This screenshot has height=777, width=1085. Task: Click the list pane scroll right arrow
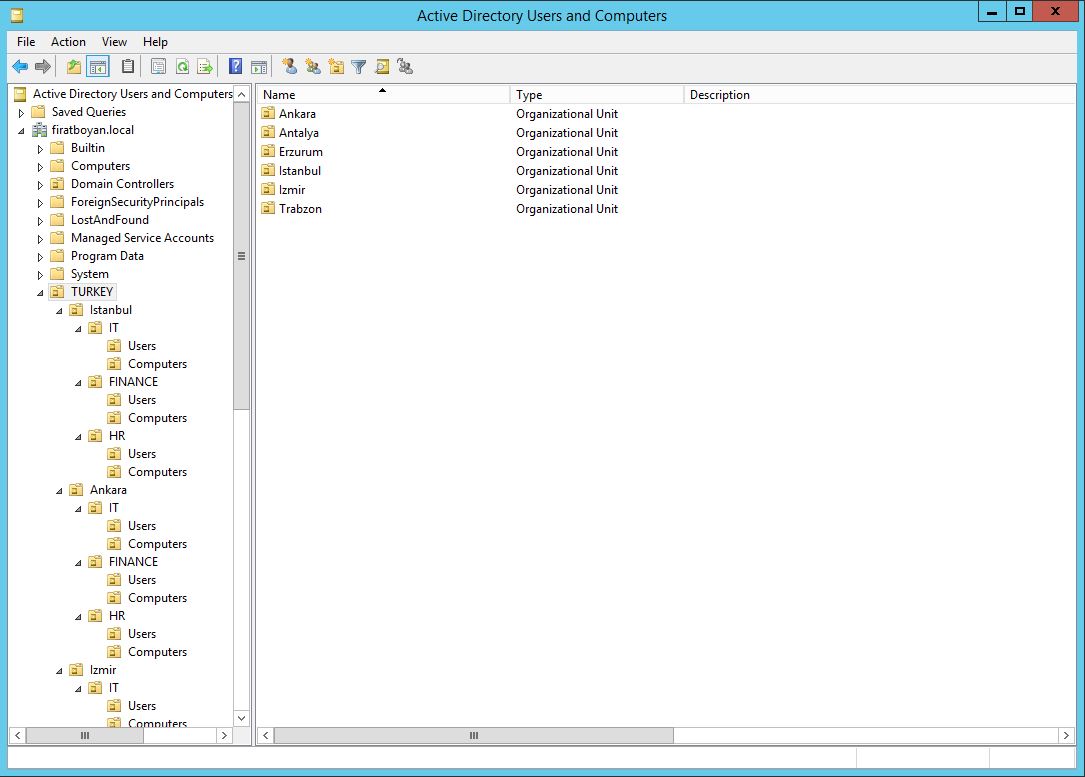[x=1066, y=735]
